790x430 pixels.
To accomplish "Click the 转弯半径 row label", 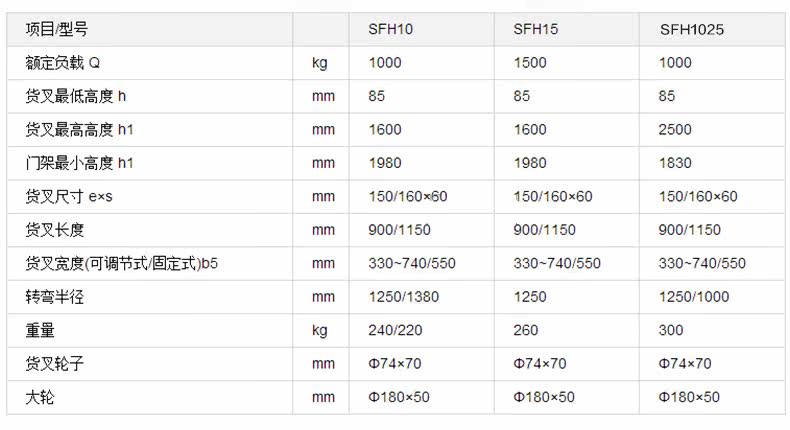I will click(54, 297).
